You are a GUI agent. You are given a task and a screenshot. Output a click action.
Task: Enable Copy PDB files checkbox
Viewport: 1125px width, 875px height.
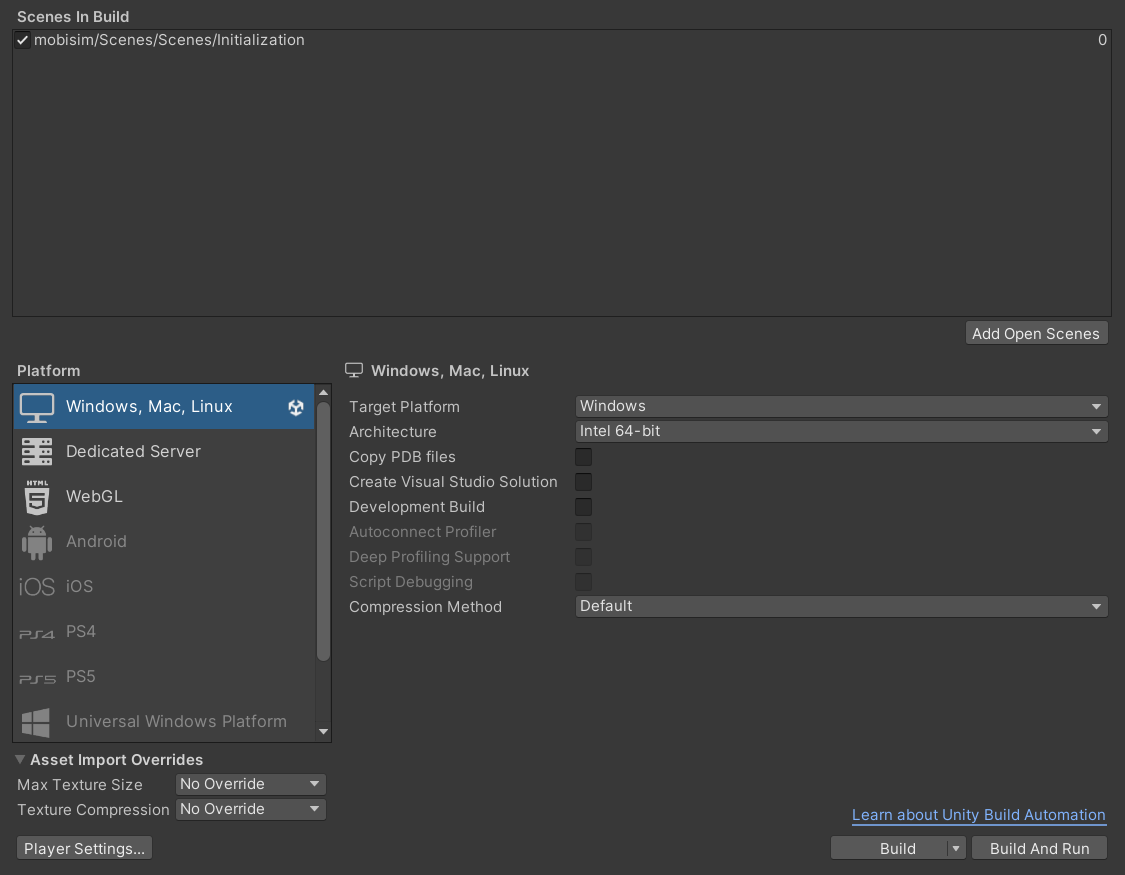[x=583, y=457]
